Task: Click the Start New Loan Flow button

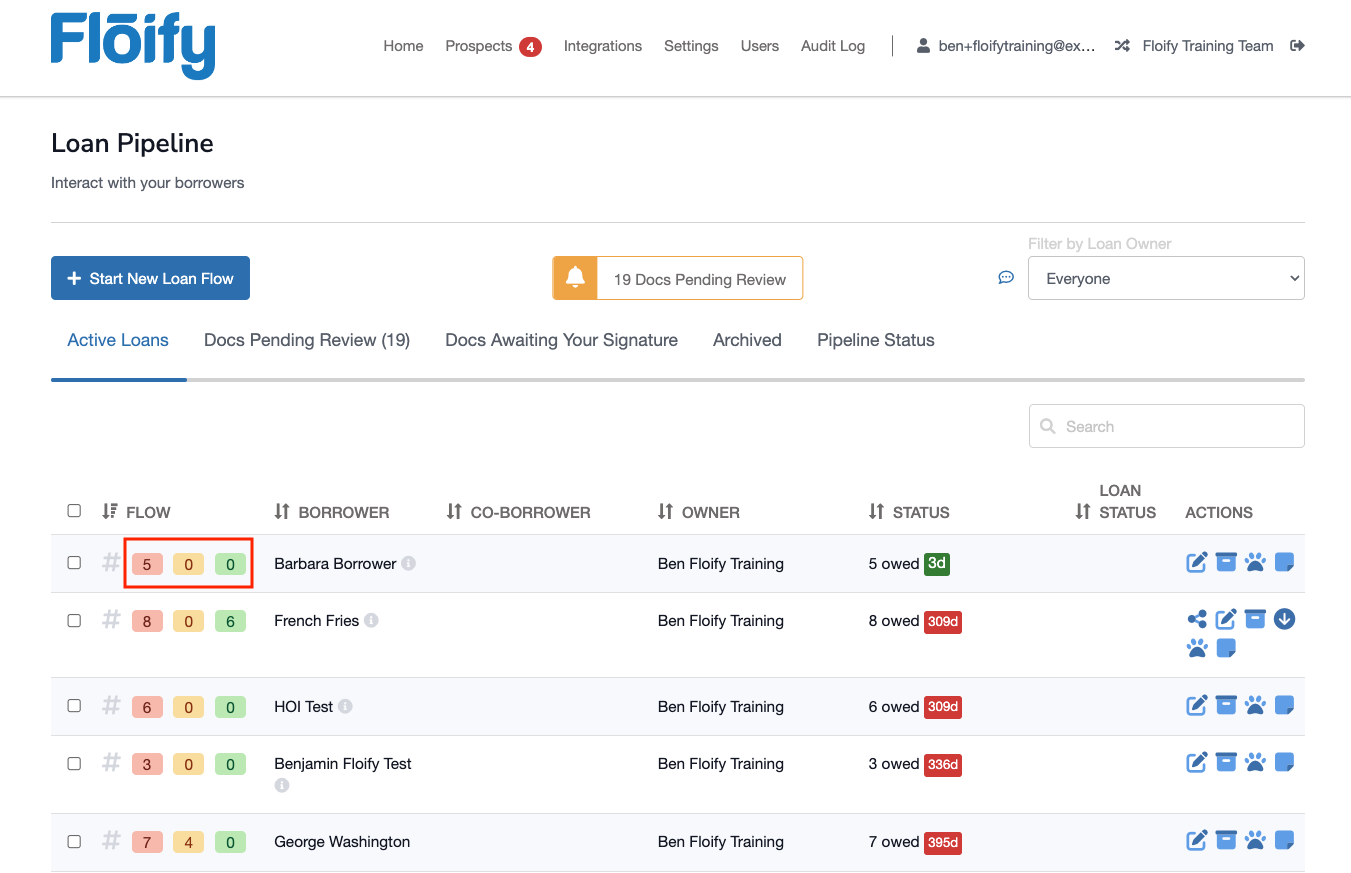Action: tap(150, 279)
